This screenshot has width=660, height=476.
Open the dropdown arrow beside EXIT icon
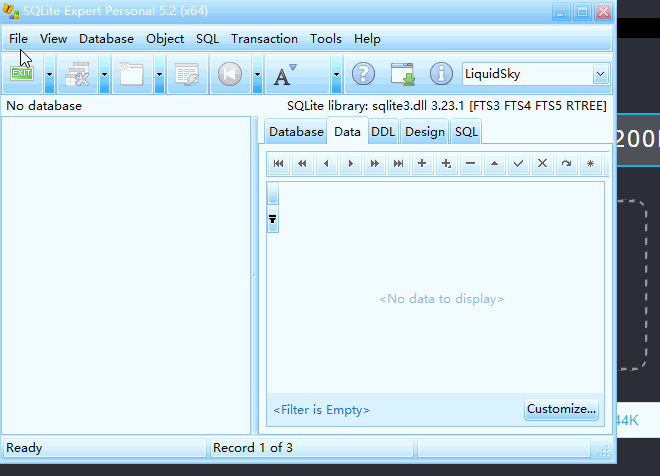(x=50, y=74)
